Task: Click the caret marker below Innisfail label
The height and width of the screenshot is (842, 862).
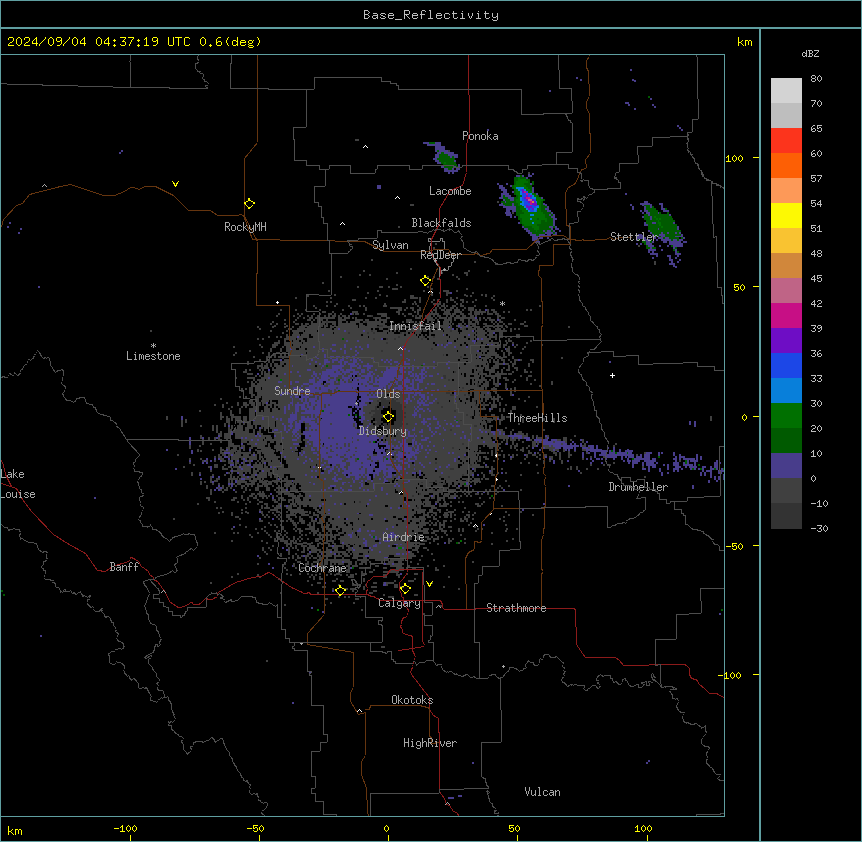Action: 400,349
